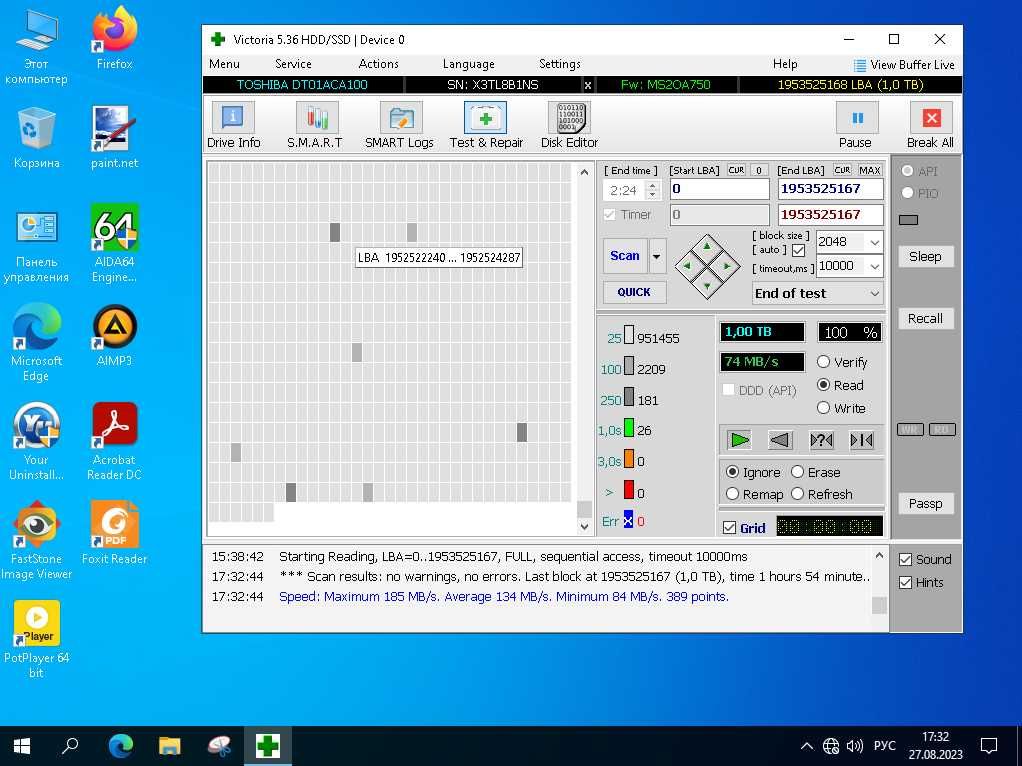Expand the End of test dropdown

point(874,293)
